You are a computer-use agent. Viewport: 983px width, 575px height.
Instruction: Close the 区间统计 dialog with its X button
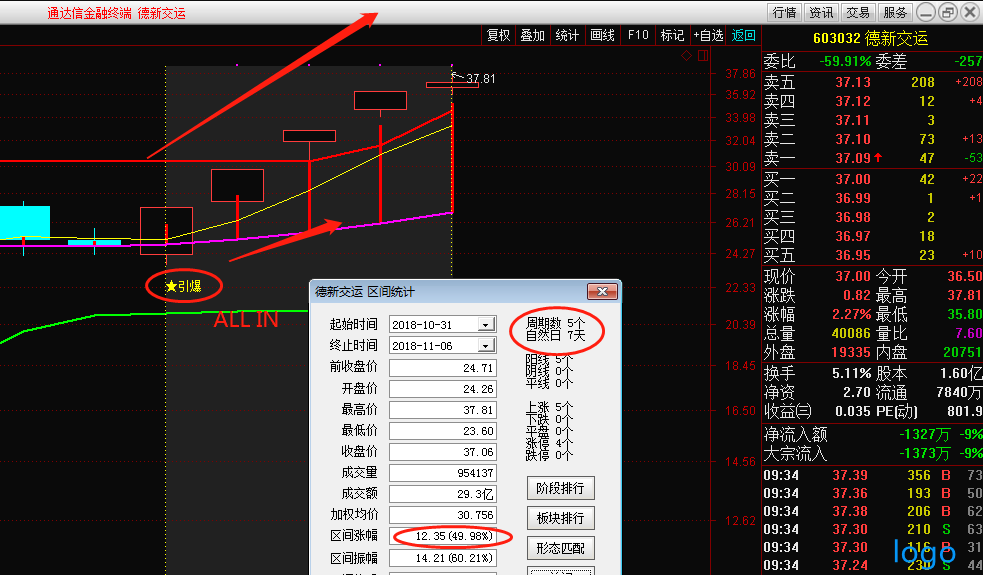602,292
